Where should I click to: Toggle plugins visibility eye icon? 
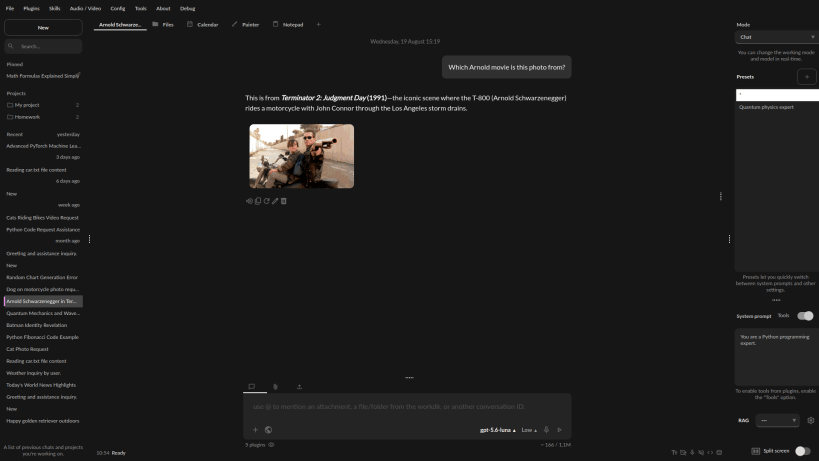[271, 445]
